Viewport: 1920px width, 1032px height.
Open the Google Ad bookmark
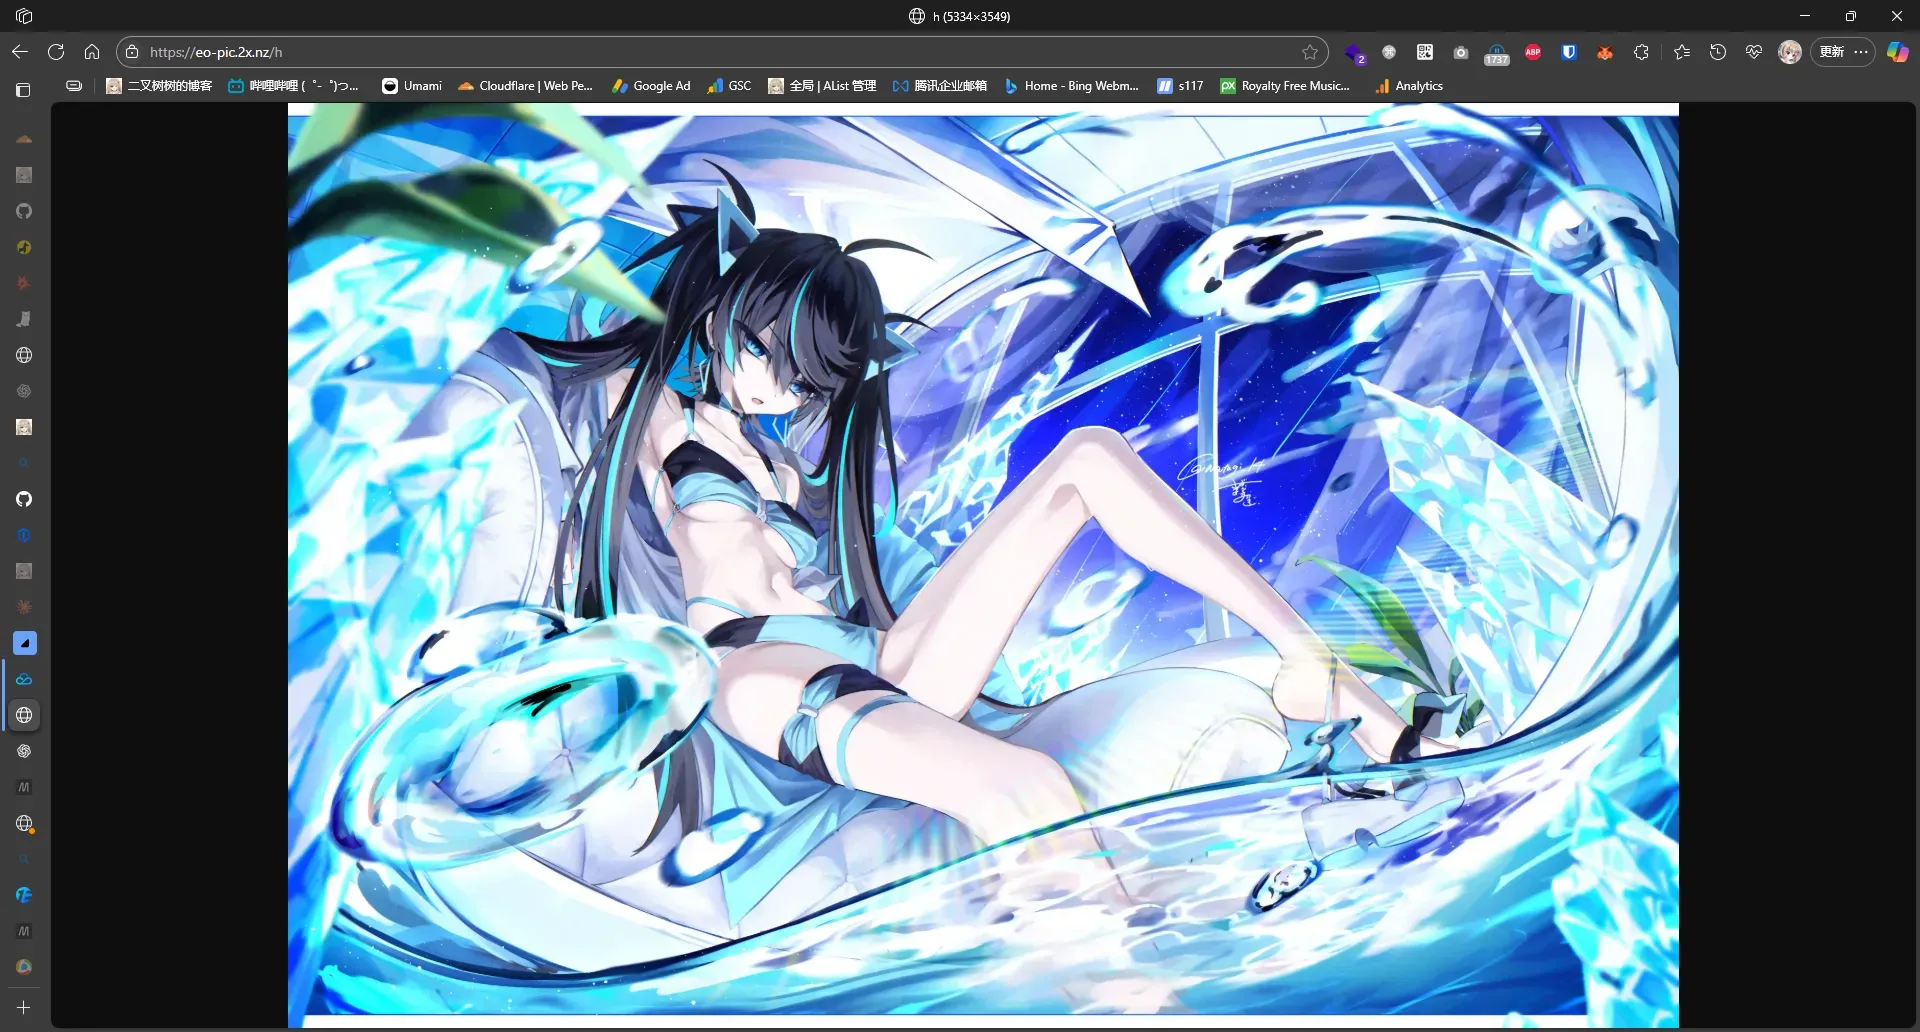[651, 86]
